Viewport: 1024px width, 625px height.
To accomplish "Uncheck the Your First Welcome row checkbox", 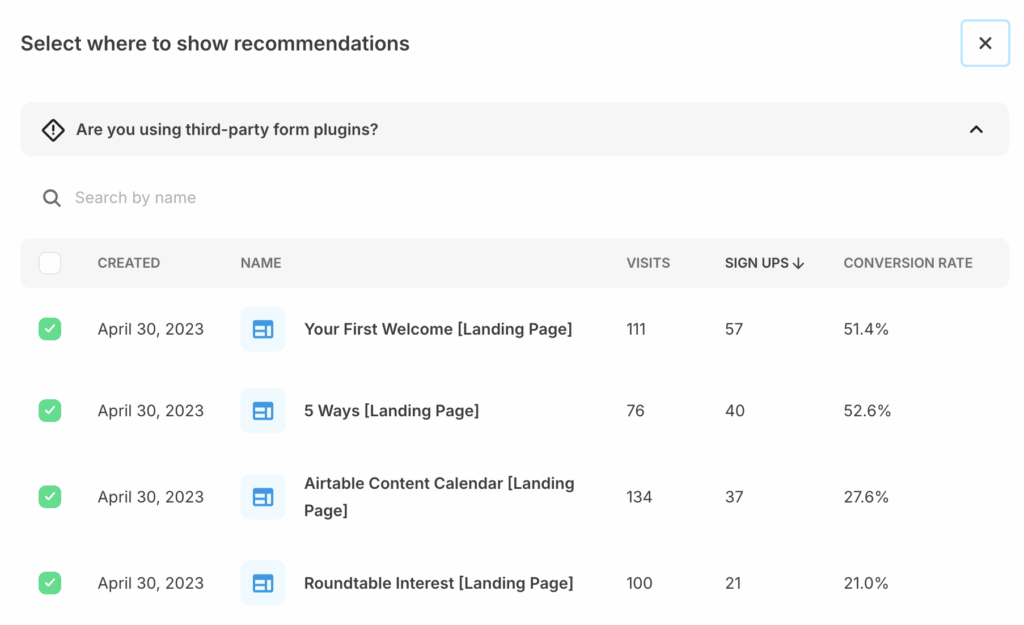I will pos(50,329).
